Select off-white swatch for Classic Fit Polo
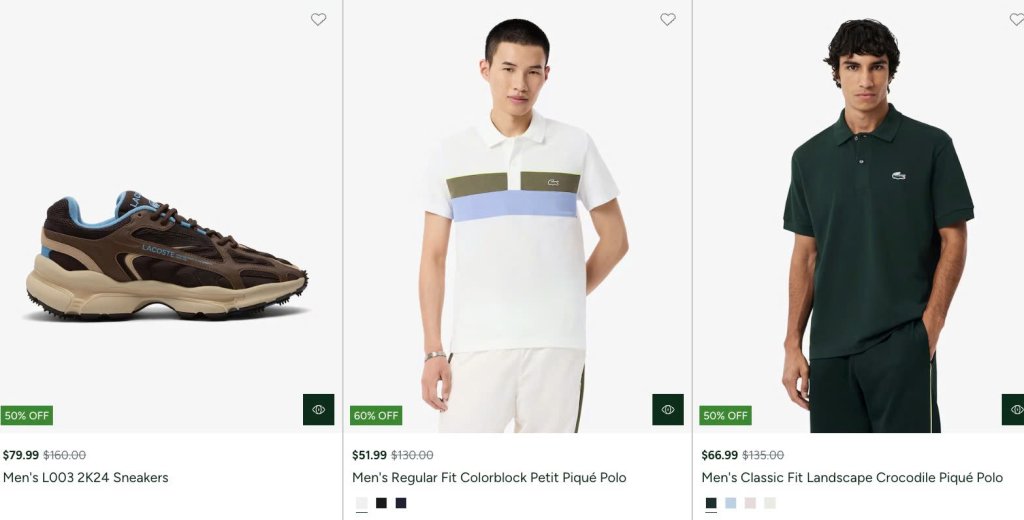The height and width of the screenshot is (520, 1024). pyautogui.click(x=770, y=503)
